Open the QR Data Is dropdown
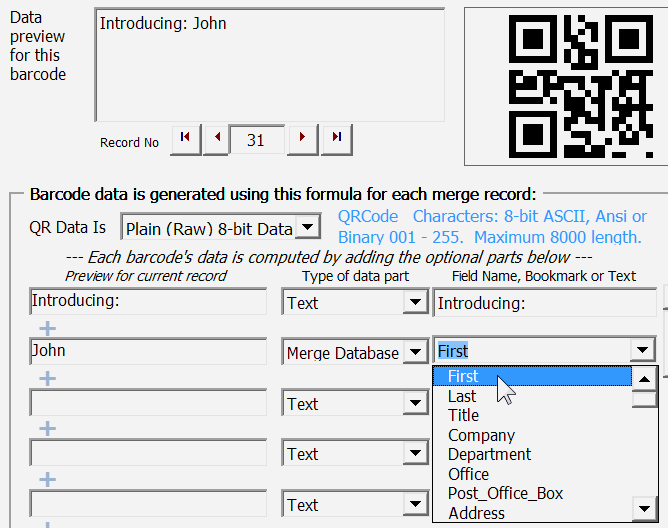668x528 pixels. pyautogui.click(x=308, y=228)
